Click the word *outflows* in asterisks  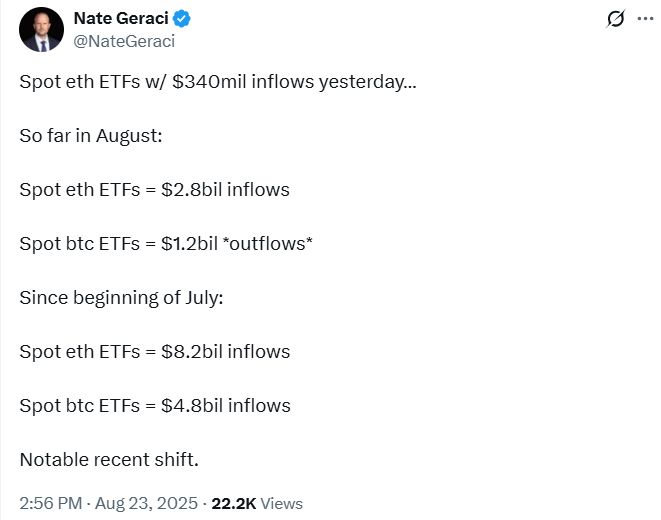click(x=267, y=244)
